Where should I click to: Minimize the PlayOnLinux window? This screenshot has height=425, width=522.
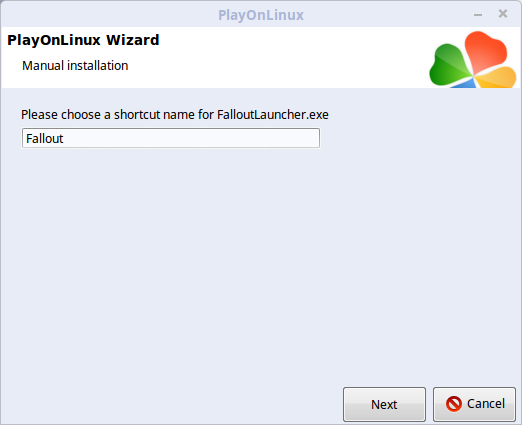tap(478, 15)
